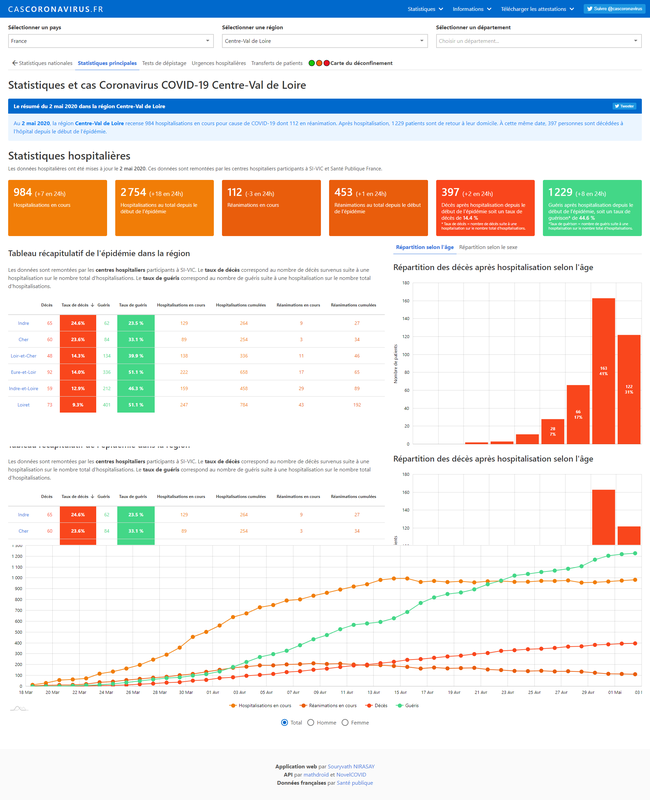Select the Total radio button
650x800 pixels.
coord(285,722)
